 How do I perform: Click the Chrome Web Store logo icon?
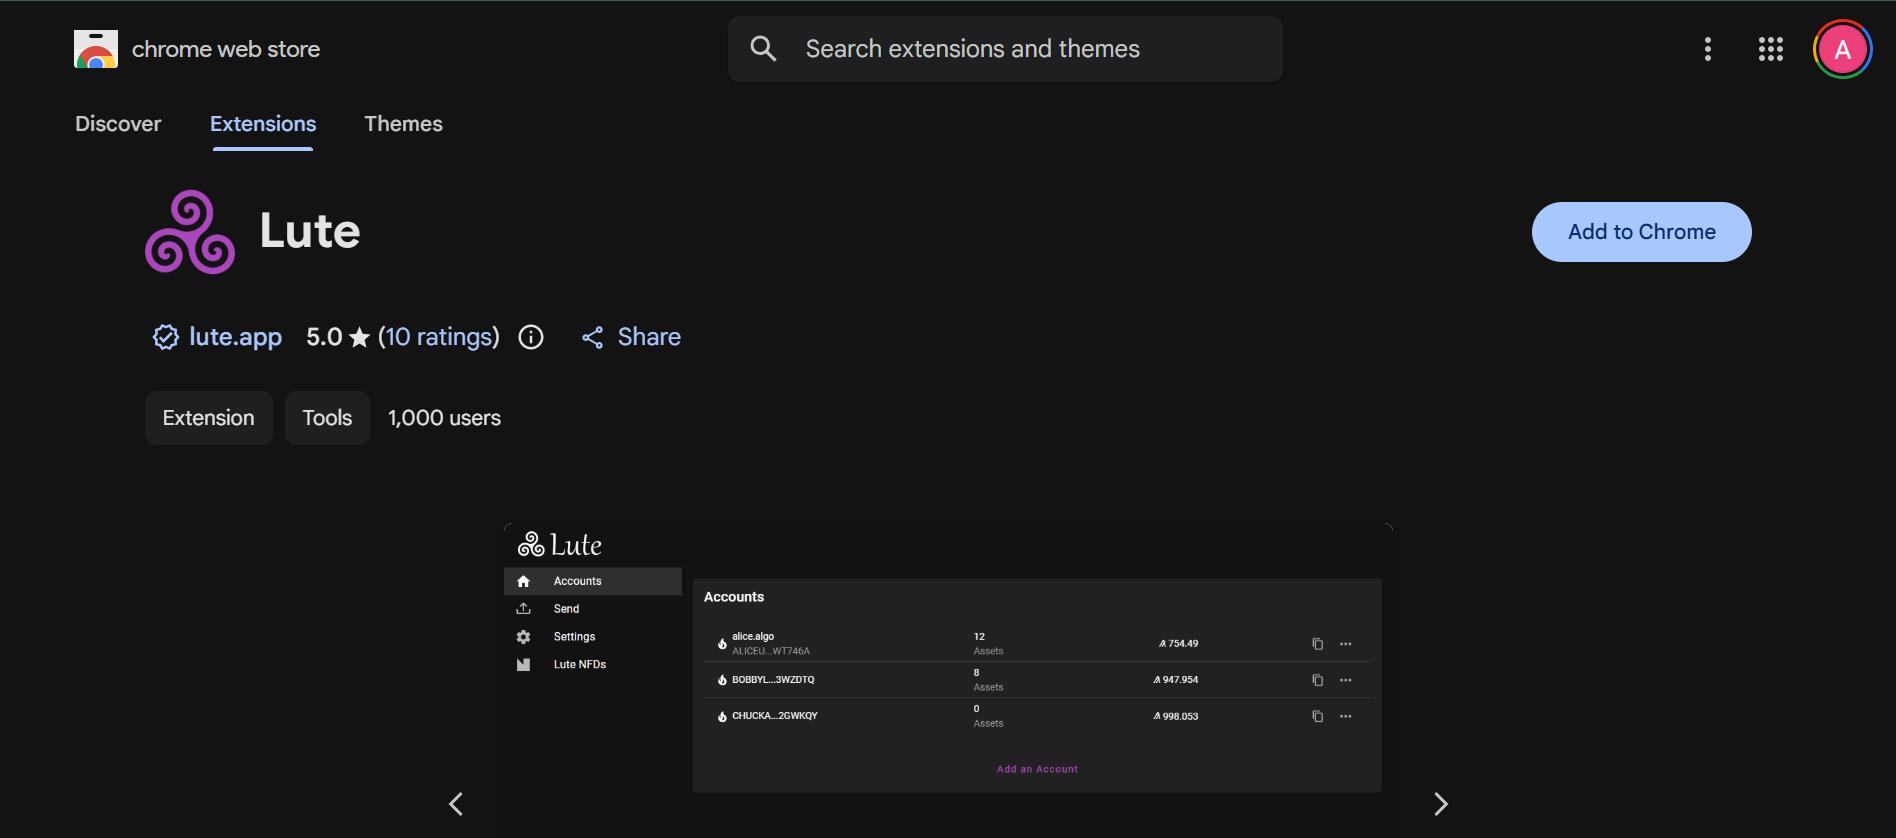pos(96,49)
